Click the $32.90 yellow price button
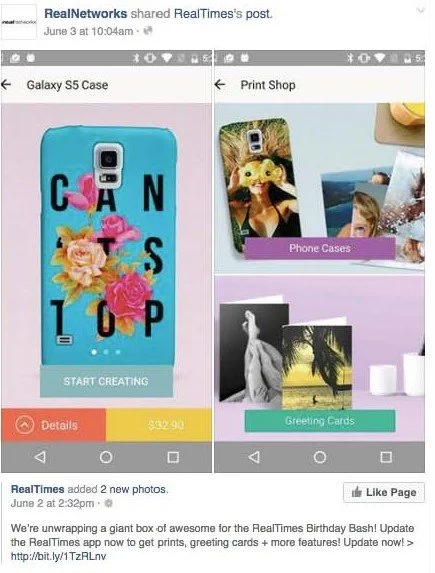Image resolution: width=435 pixels, height=573 pixels. [x=159, y=425]
